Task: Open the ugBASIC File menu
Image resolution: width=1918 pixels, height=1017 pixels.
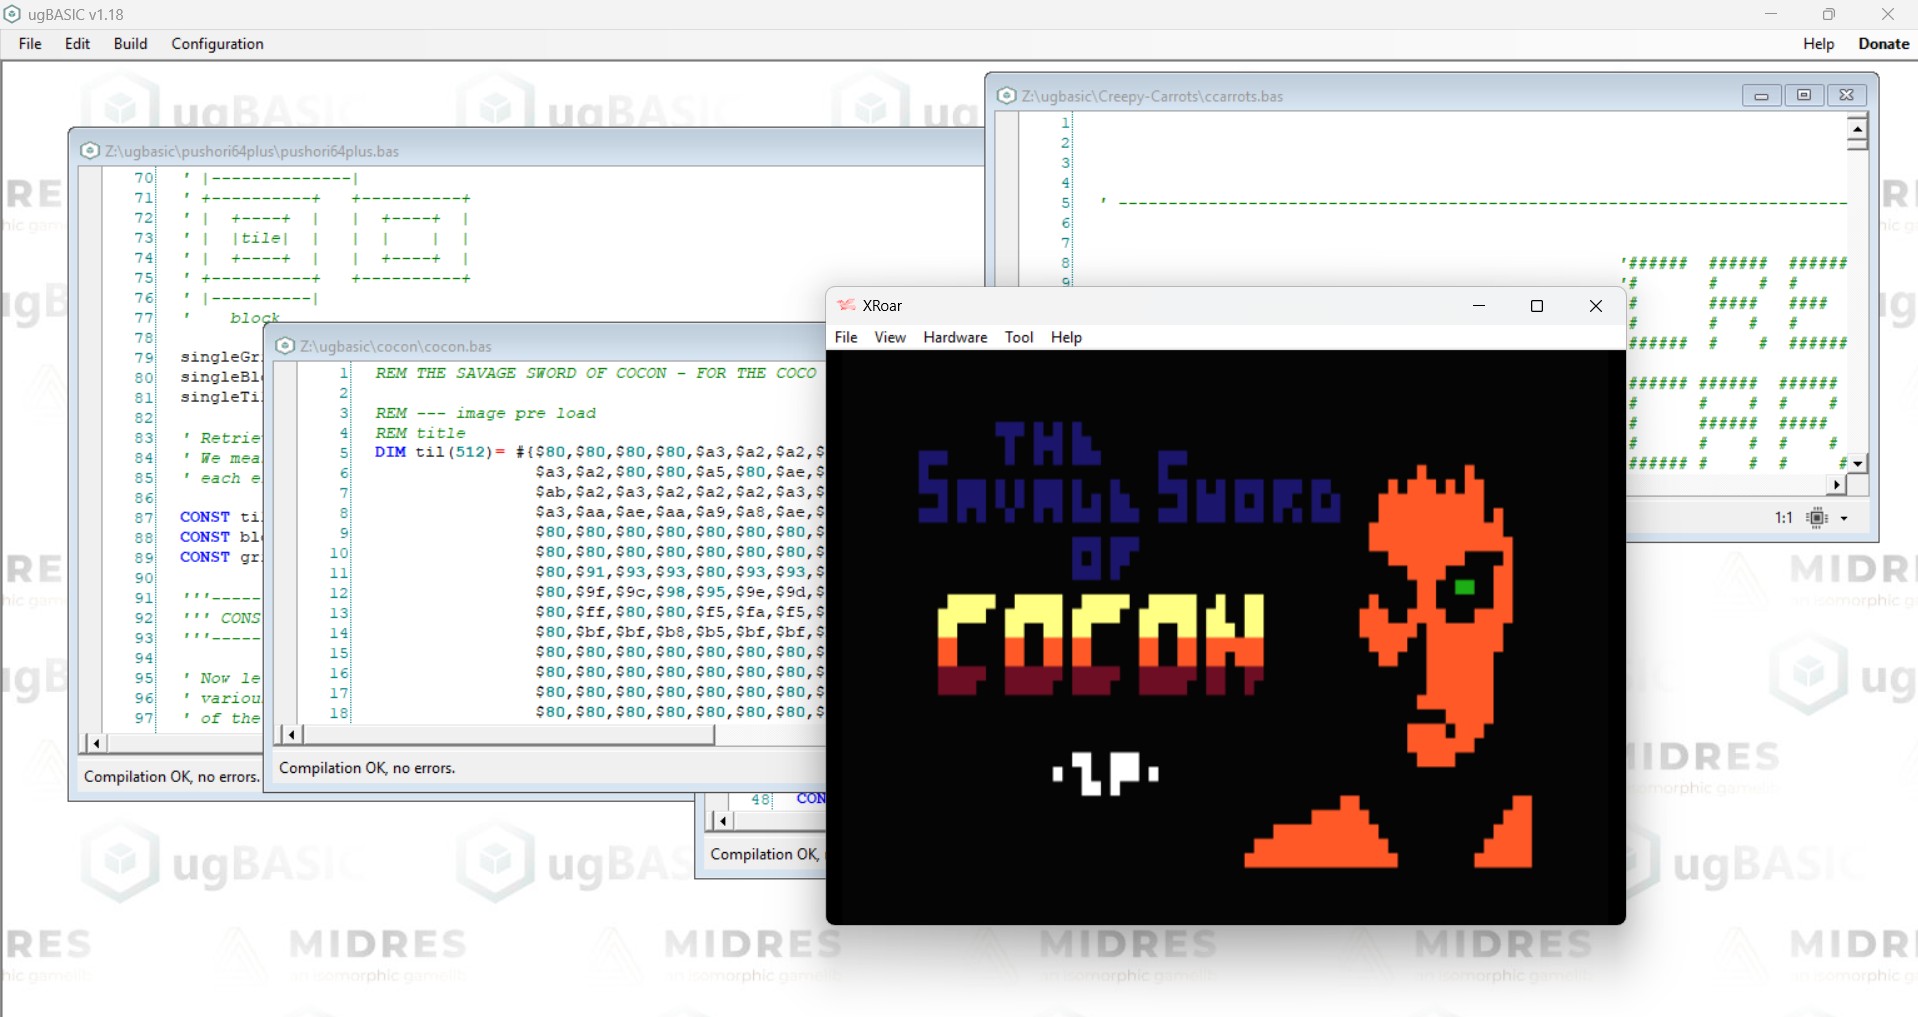Action: pyautogui.click(x=30, y=44)
